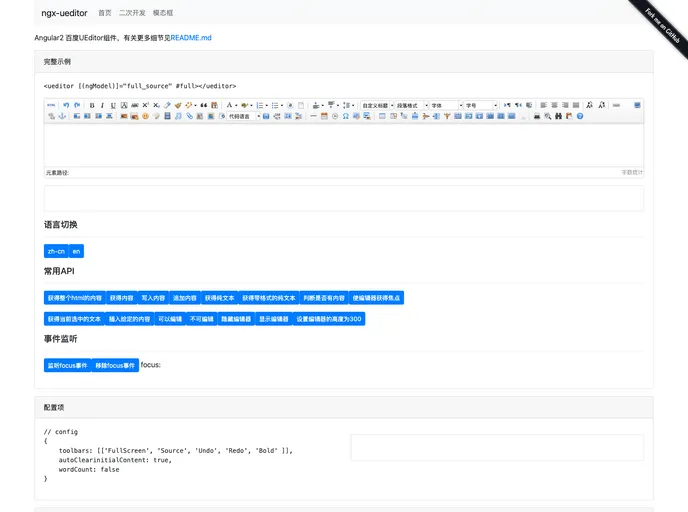Open the 段落格式 dropdown
Viewport: 688px width, 512px height.
(x=411, y=105)
